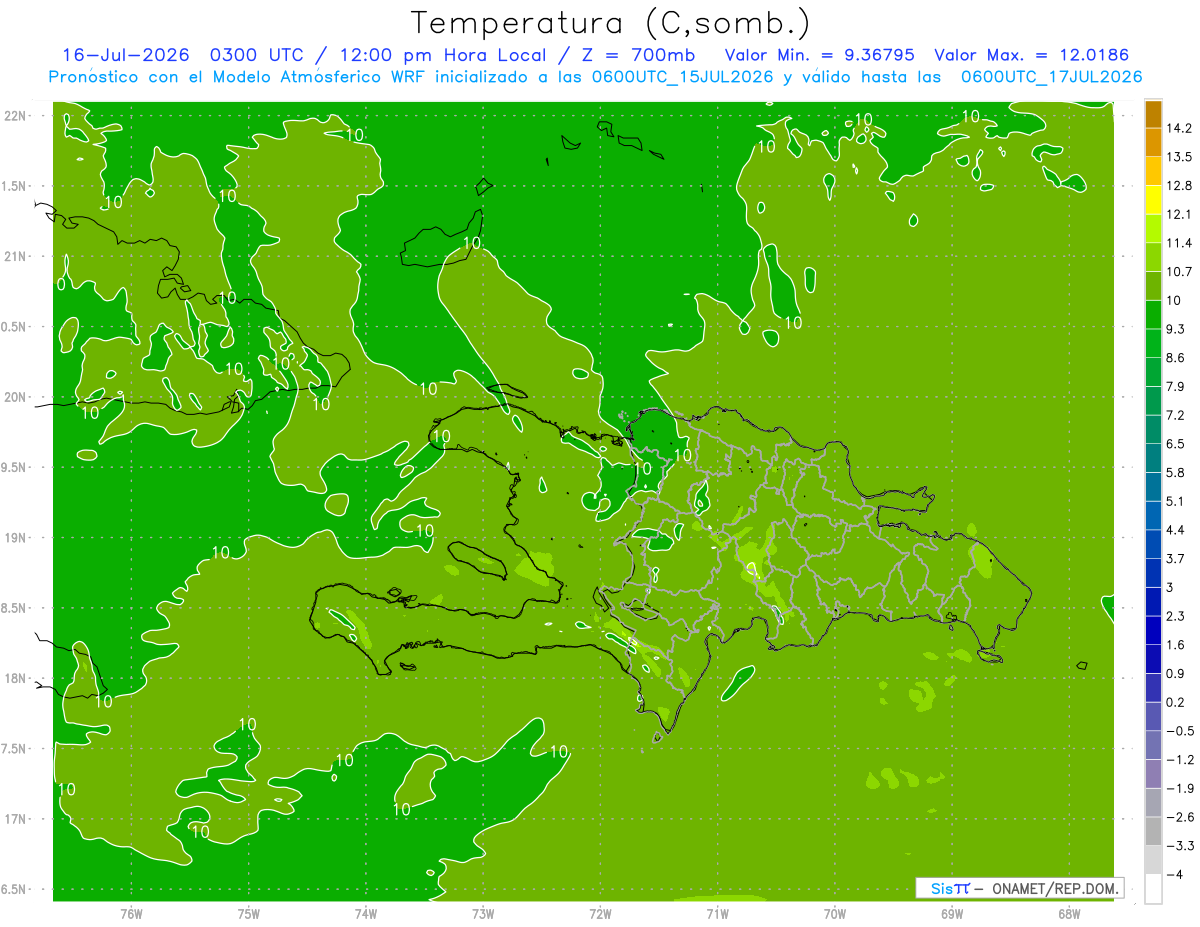Click the yellow colorbar segment between 12.8 and 12.1

[1153, 200]
